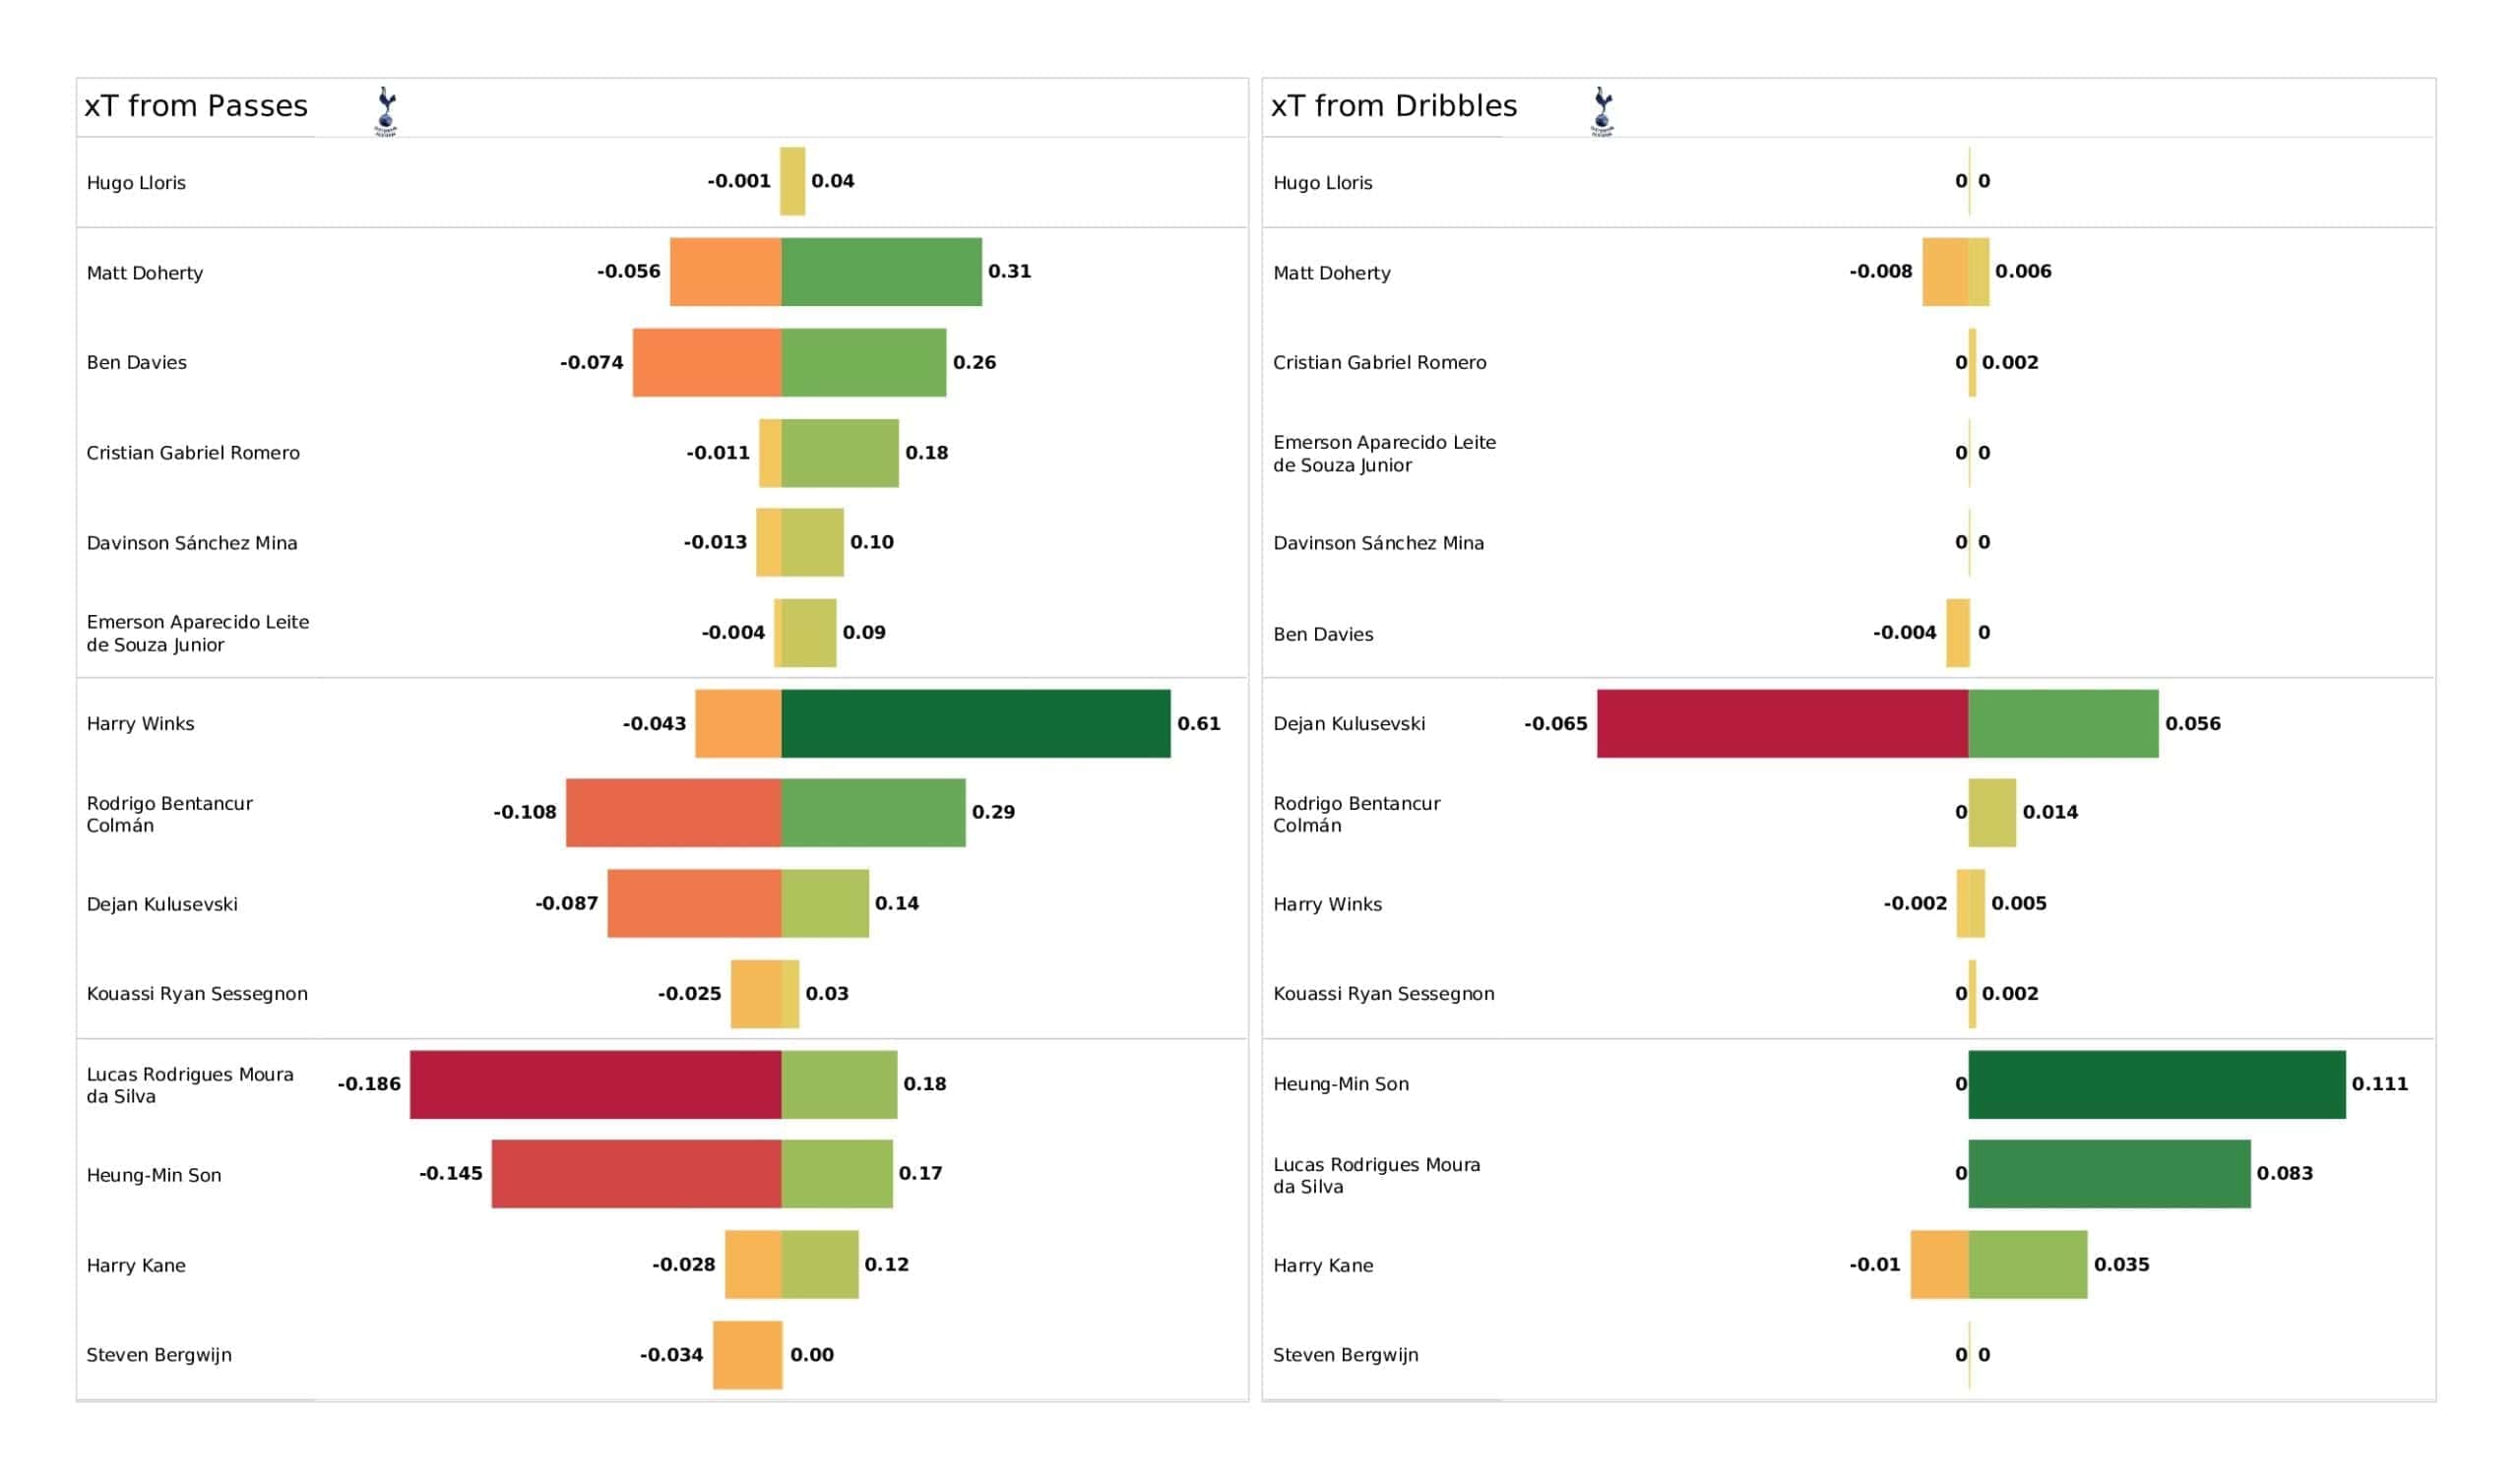This screenshot has width=2520, height=1480.
Task: Click Ben Davies' orange -0.074 passes bar
Action: [x=706, y=362]
